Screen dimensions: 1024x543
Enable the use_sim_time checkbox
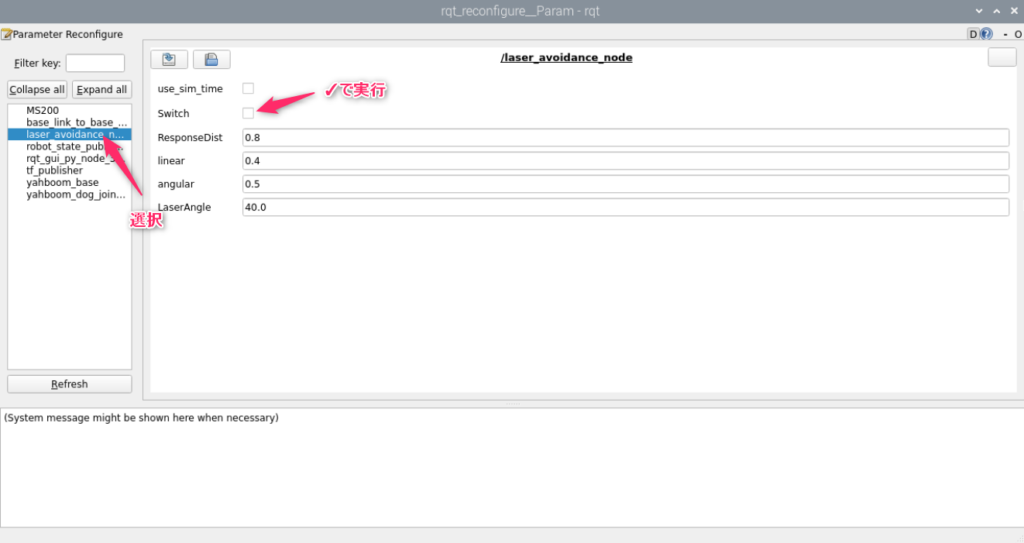click(248, 89)
